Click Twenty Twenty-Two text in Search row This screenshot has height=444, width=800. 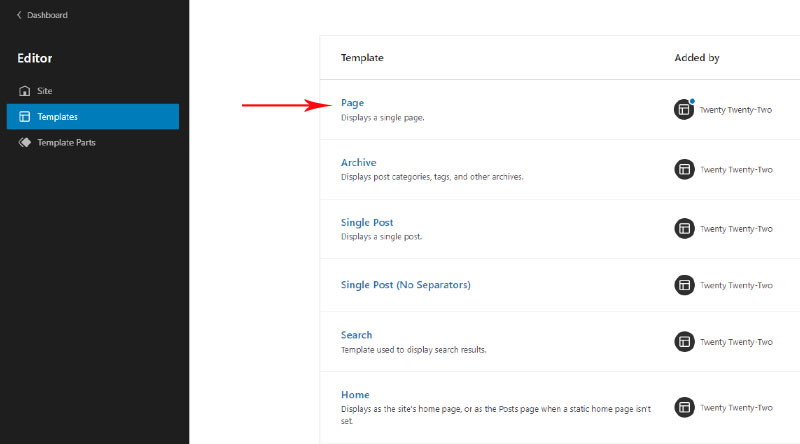[x=736, y=342]
